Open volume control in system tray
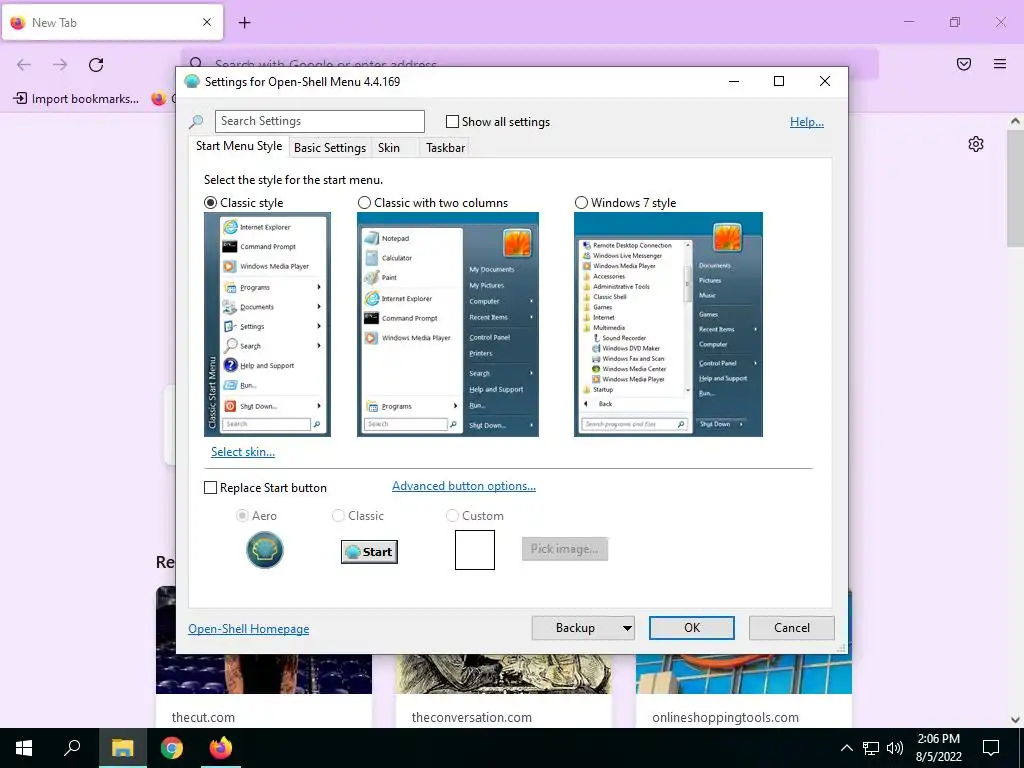Viewport: 1024px width, 768px height. (895, 748)
